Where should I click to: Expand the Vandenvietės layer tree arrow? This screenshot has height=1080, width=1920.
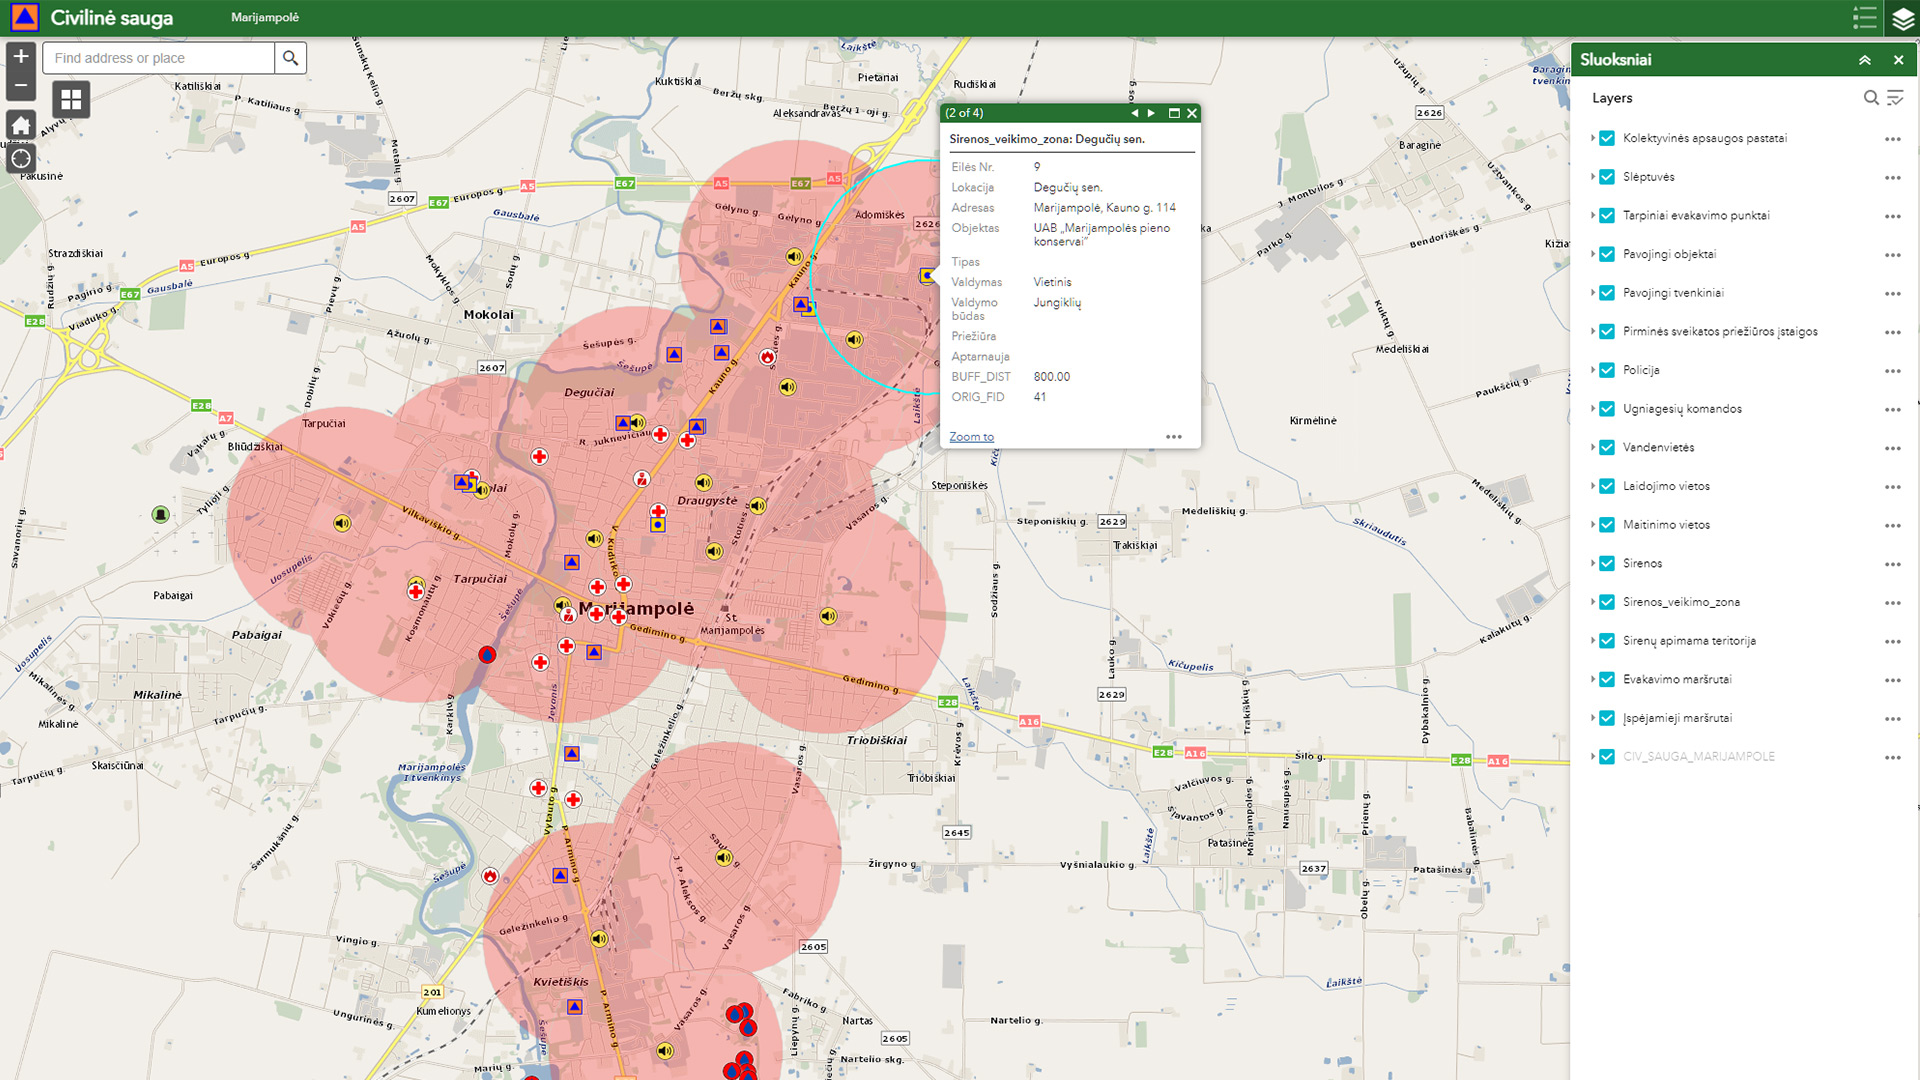coord(1593,447)
